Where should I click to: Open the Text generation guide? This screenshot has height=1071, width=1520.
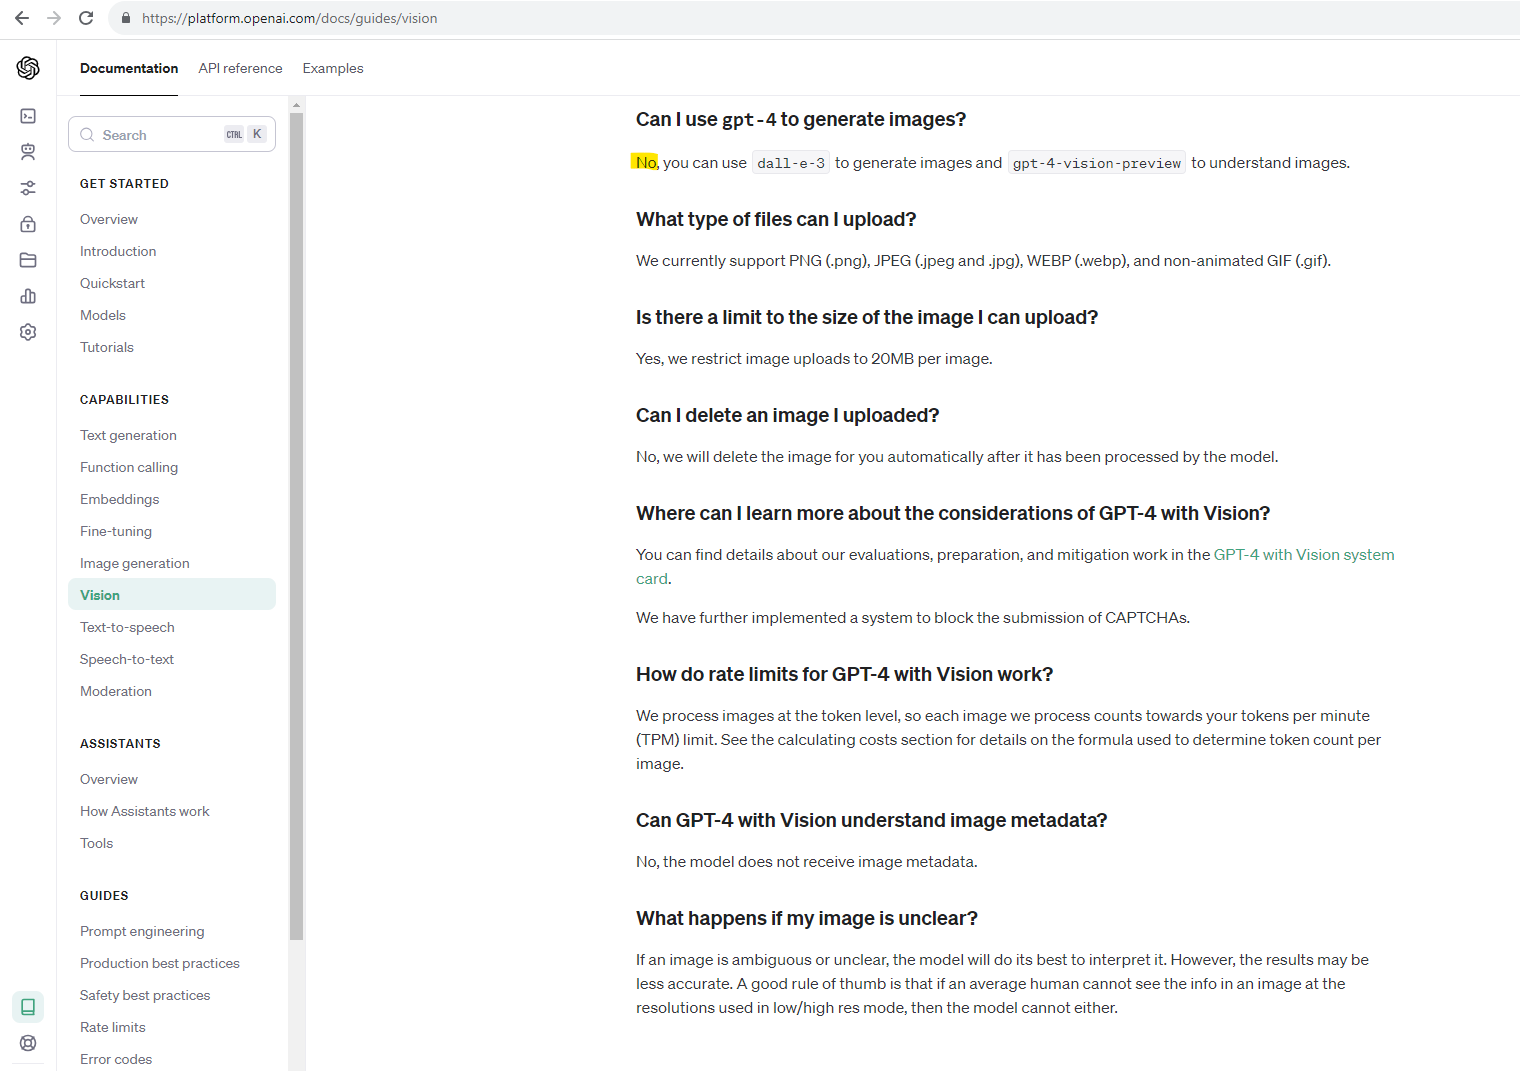pos(128,435)
